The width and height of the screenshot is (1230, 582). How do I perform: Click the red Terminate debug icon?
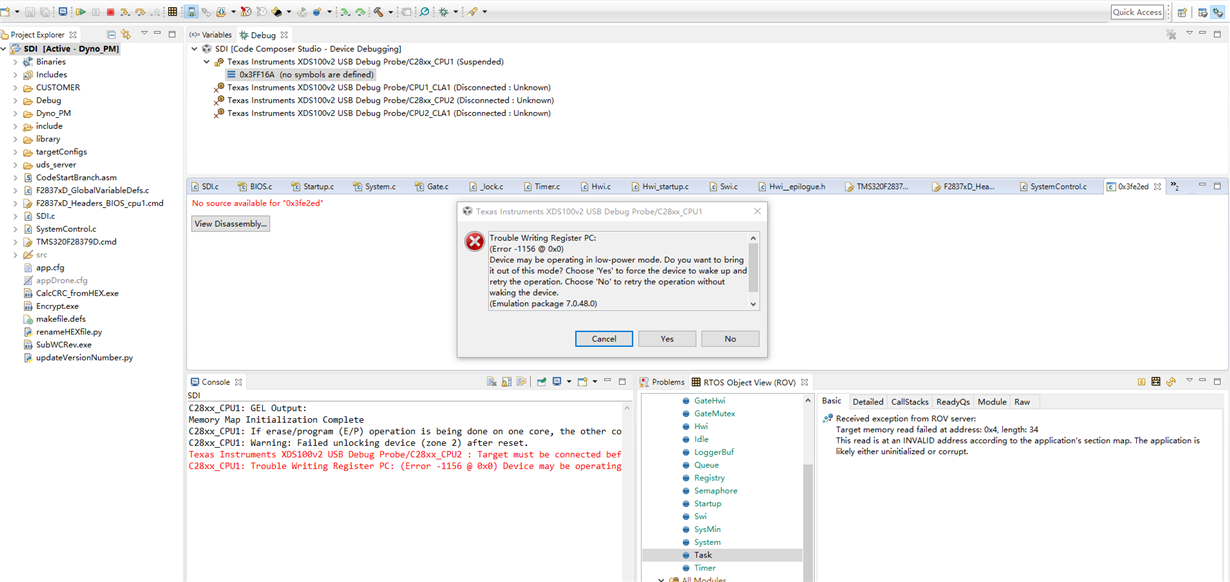[x=110, y=12]
